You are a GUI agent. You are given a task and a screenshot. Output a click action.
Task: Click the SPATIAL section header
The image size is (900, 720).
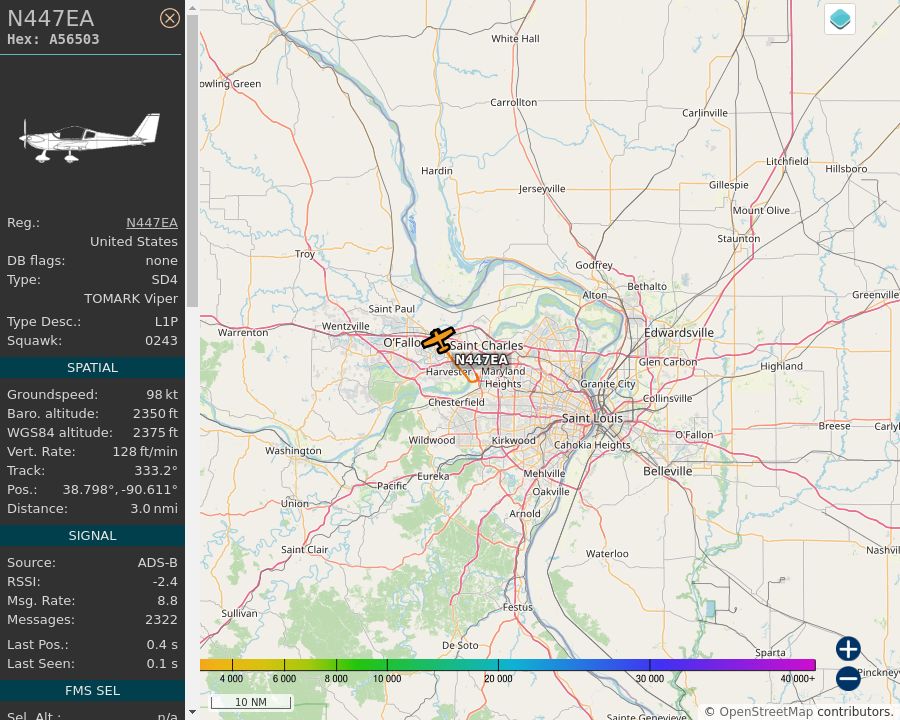(x=92, y=367)
